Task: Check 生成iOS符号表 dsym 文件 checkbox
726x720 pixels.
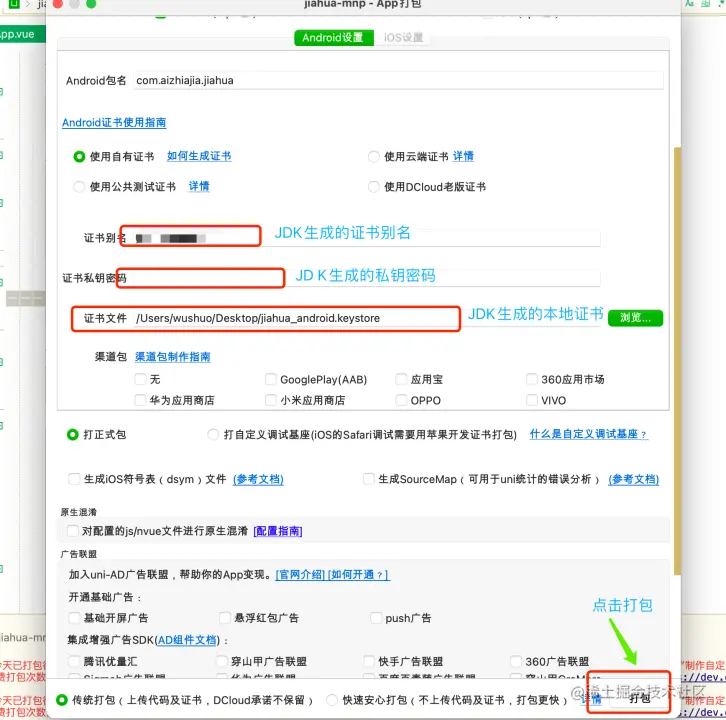Action: pos(74,479)
